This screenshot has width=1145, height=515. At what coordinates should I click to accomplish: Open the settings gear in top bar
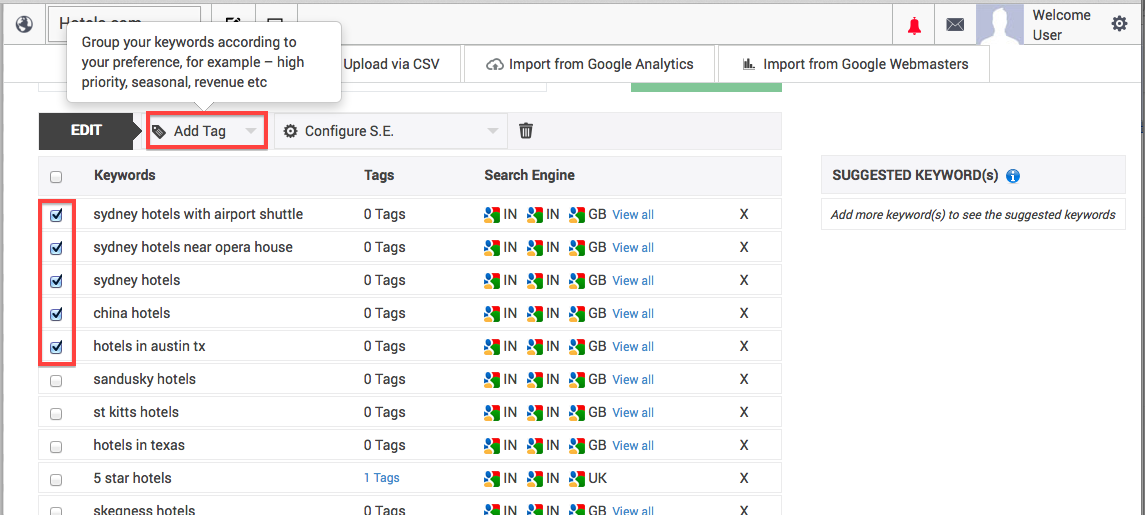click(1119, 24)
